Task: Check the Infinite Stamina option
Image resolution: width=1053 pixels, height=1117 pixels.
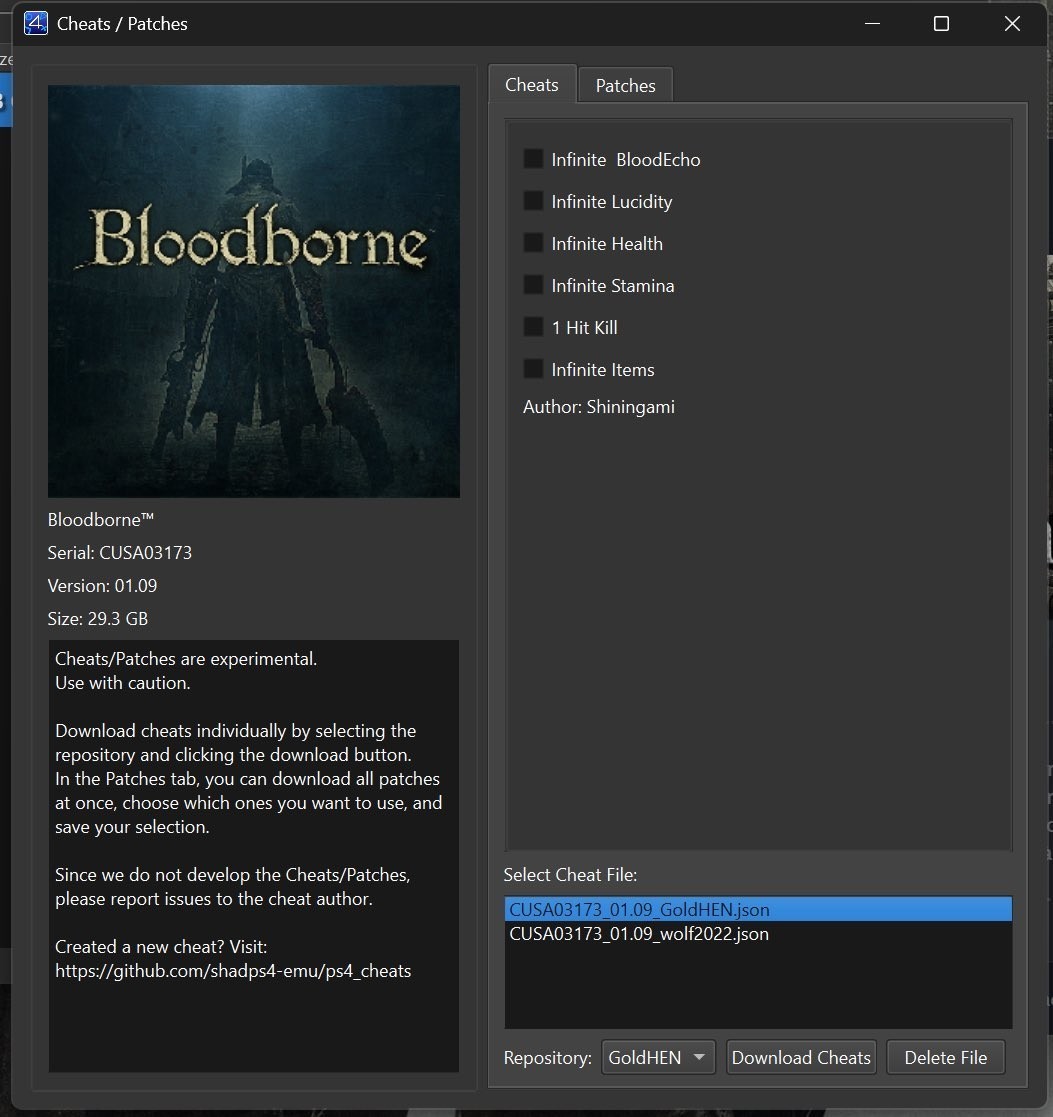Action: [x=534, y=285]
